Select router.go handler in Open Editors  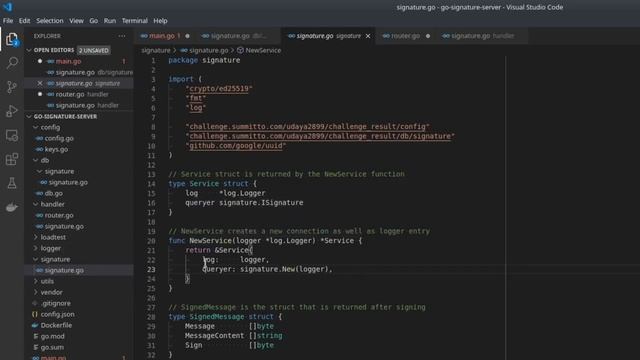[x=82, y=94]
